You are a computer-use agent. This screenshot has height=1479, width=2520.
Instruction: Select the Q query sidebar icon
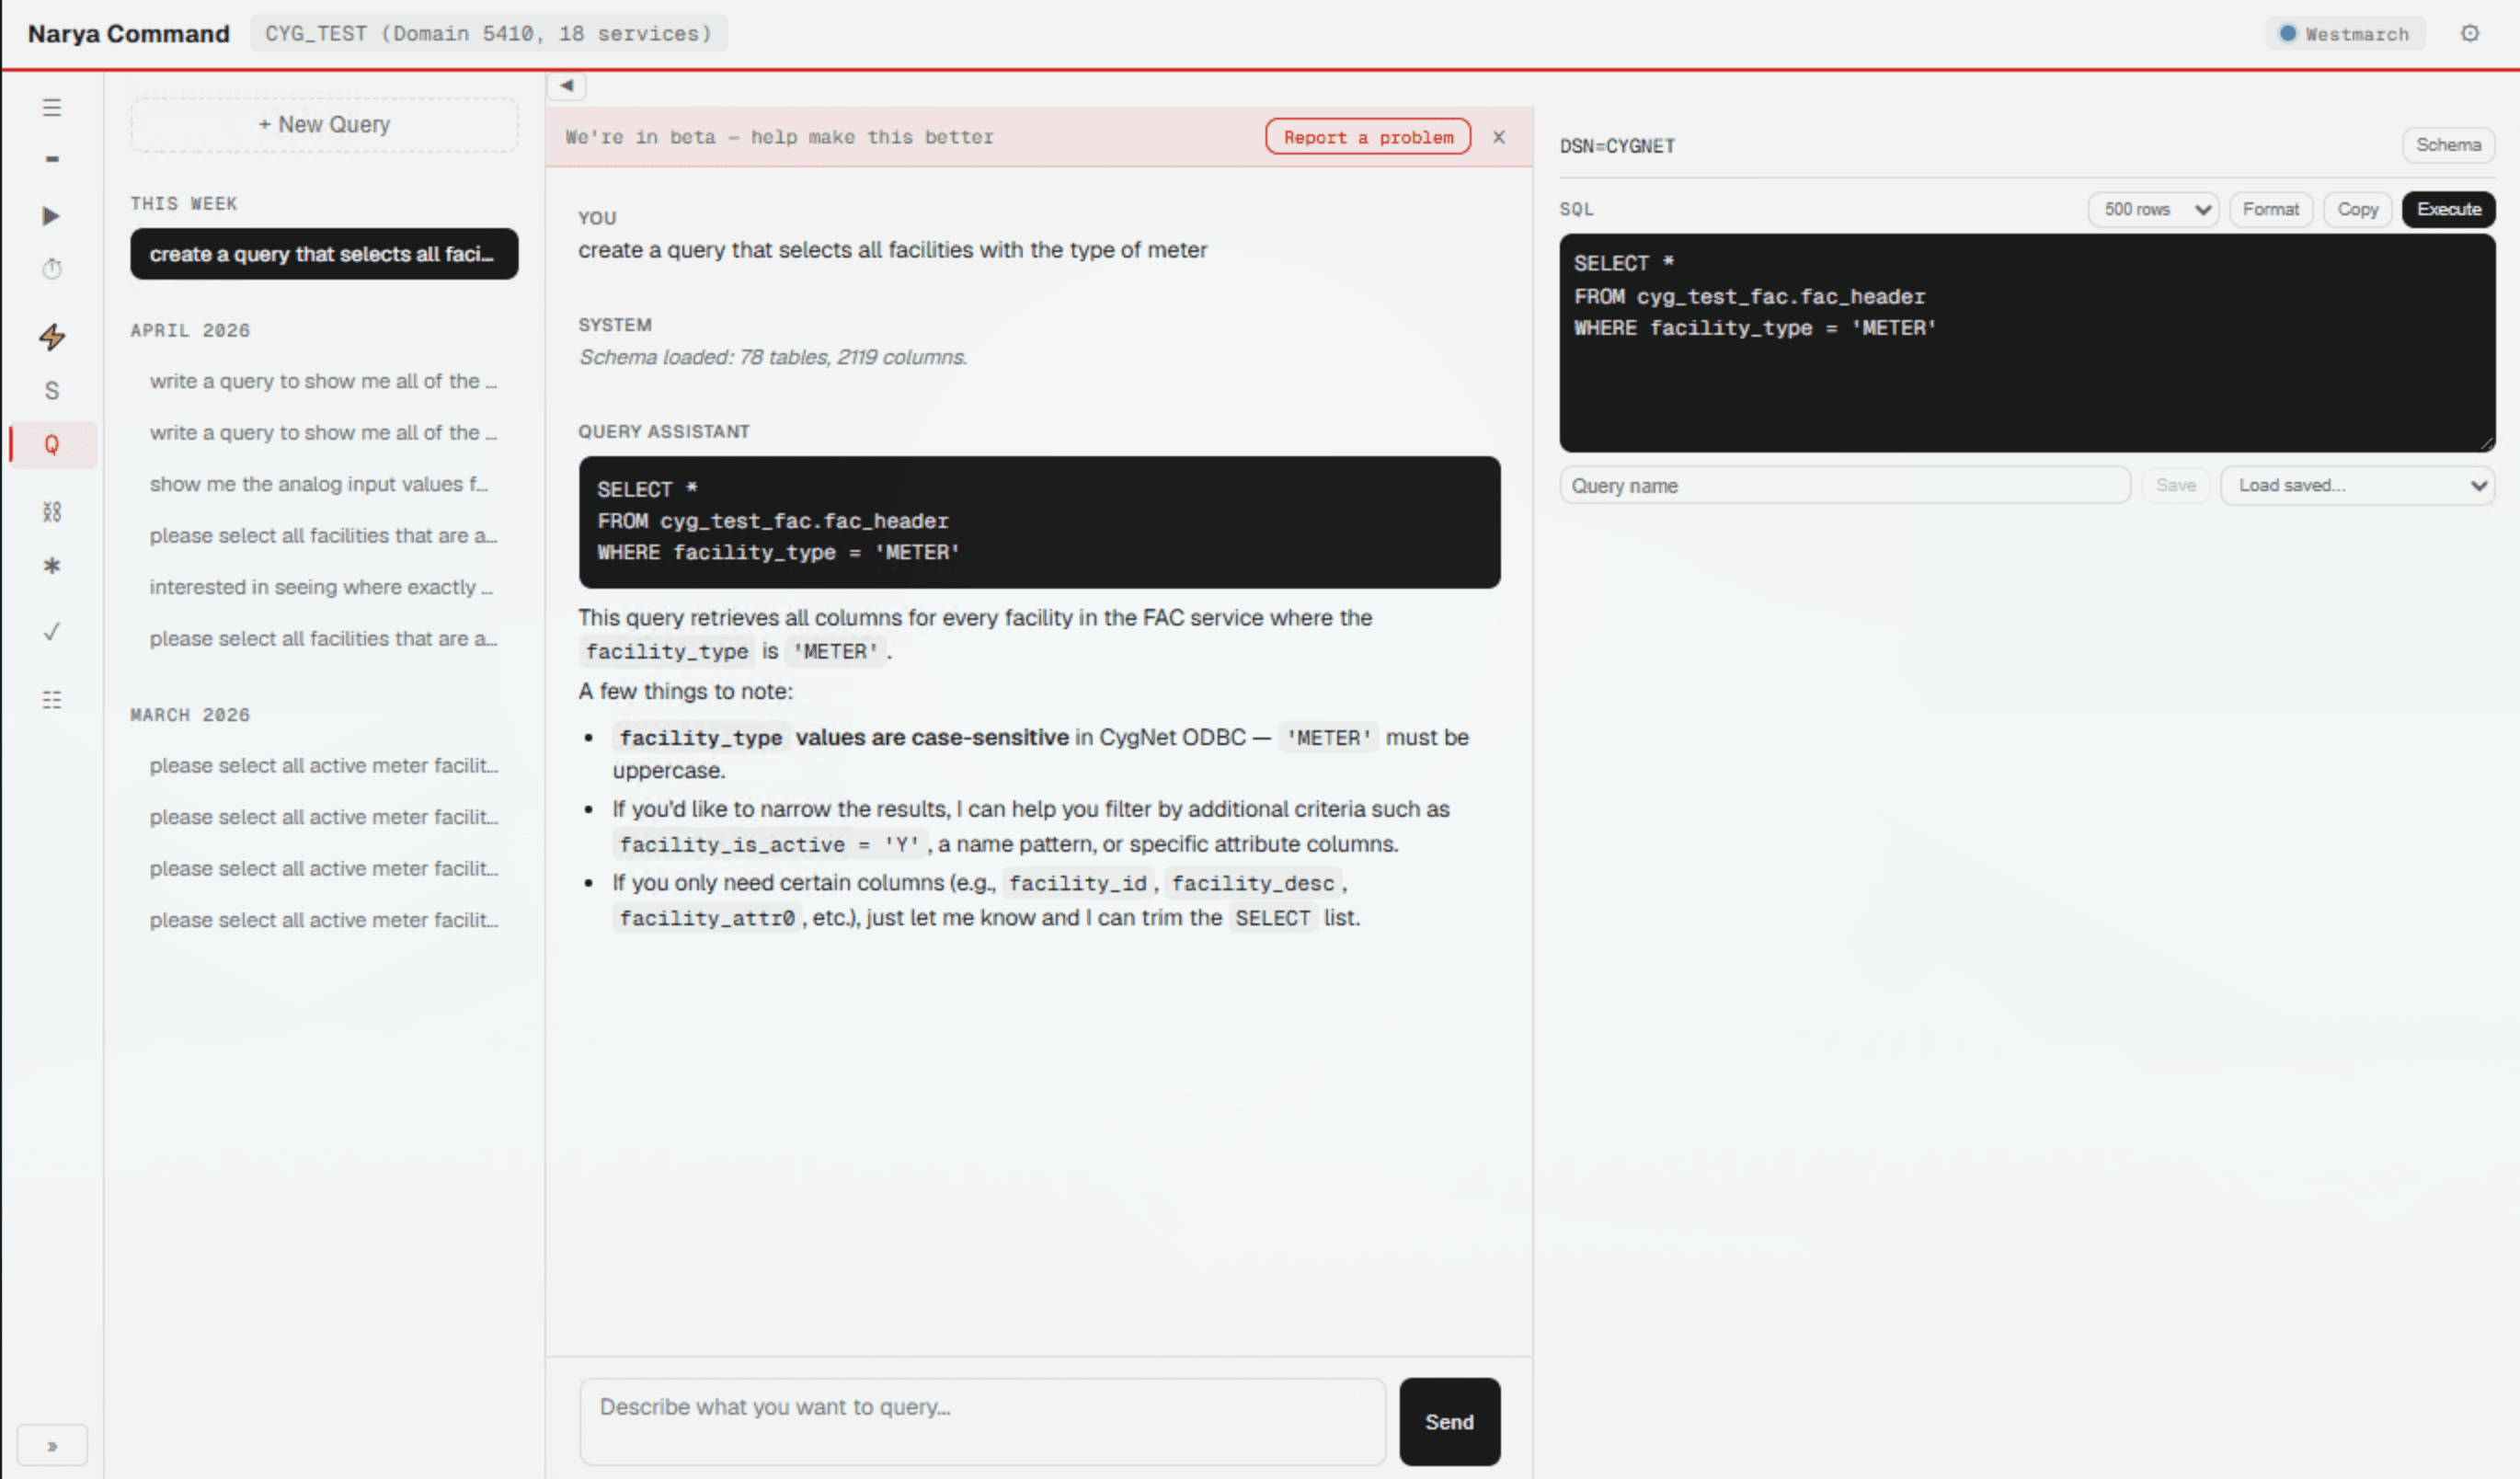[x=52, y=444]
